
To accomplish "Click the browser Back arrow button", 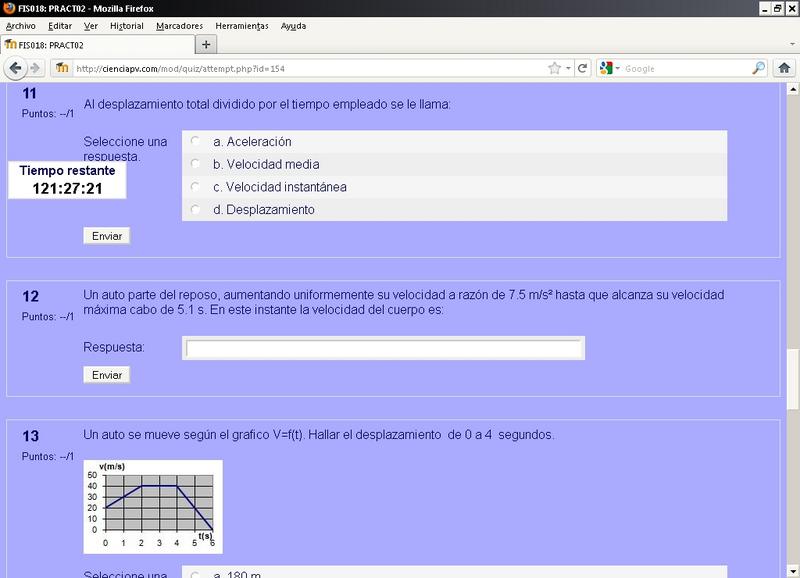I will tap(16, 68).
